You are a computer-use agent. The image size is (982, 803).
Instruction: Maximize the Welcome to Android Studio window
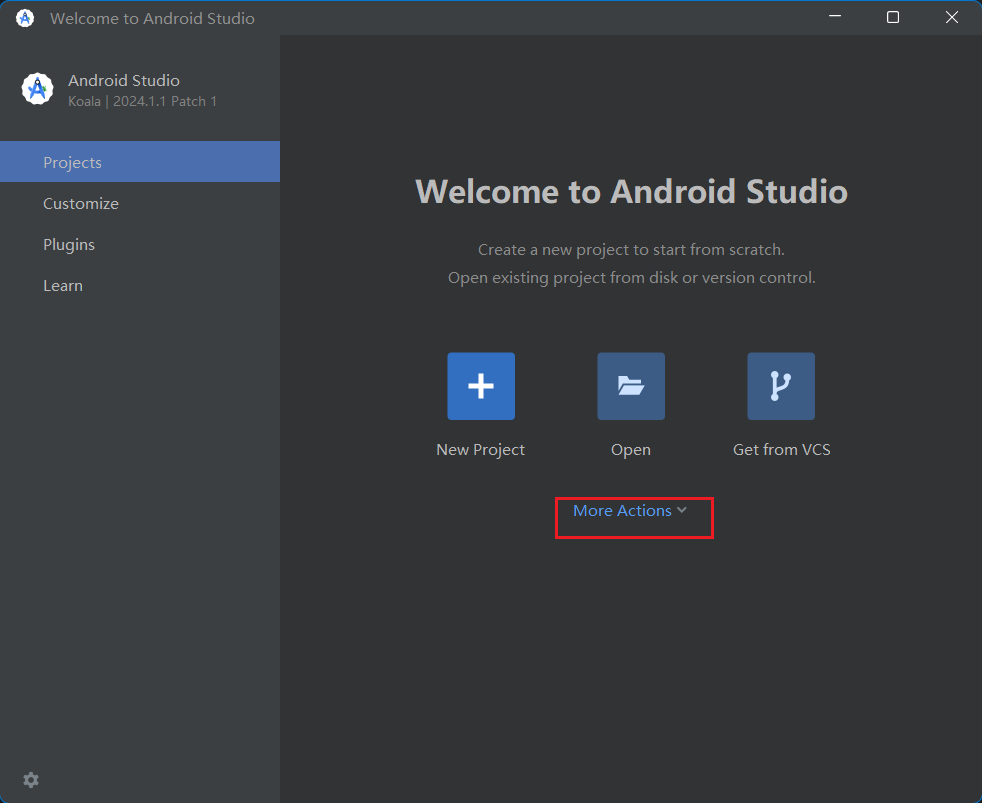point(893,17)
